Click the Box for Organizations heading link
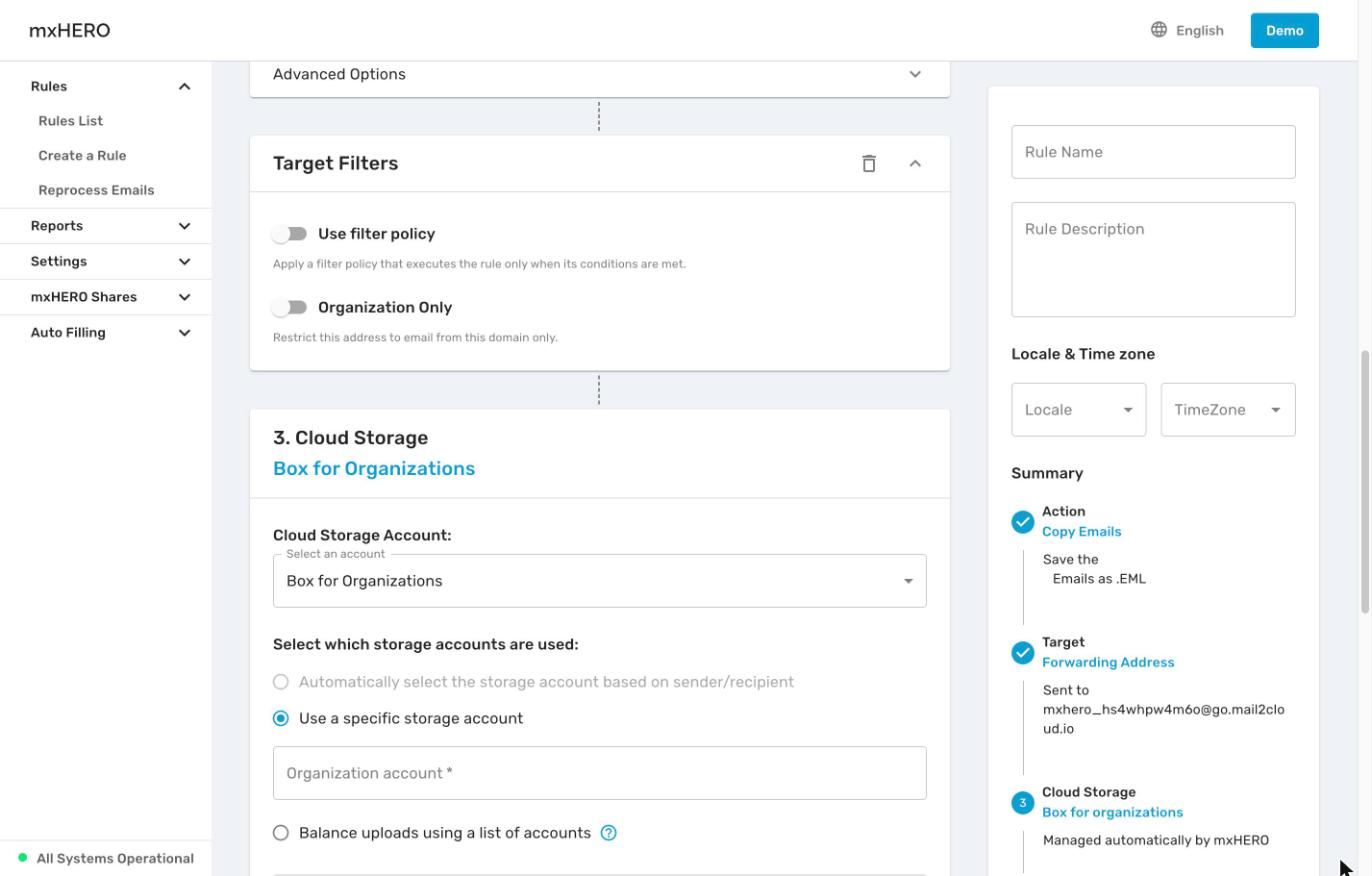Viewport: 1372px width, 876px height. (x=374, y=469)
